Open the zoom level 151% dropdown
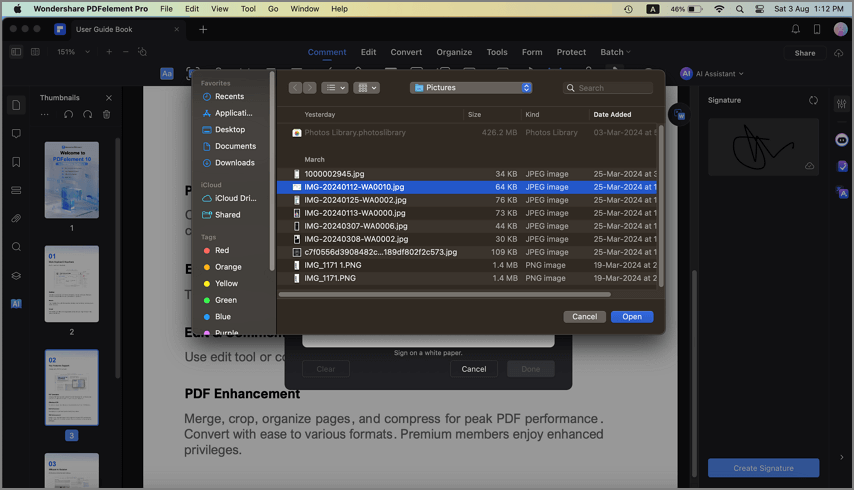 pyautogui.click(x=74, y=52)
